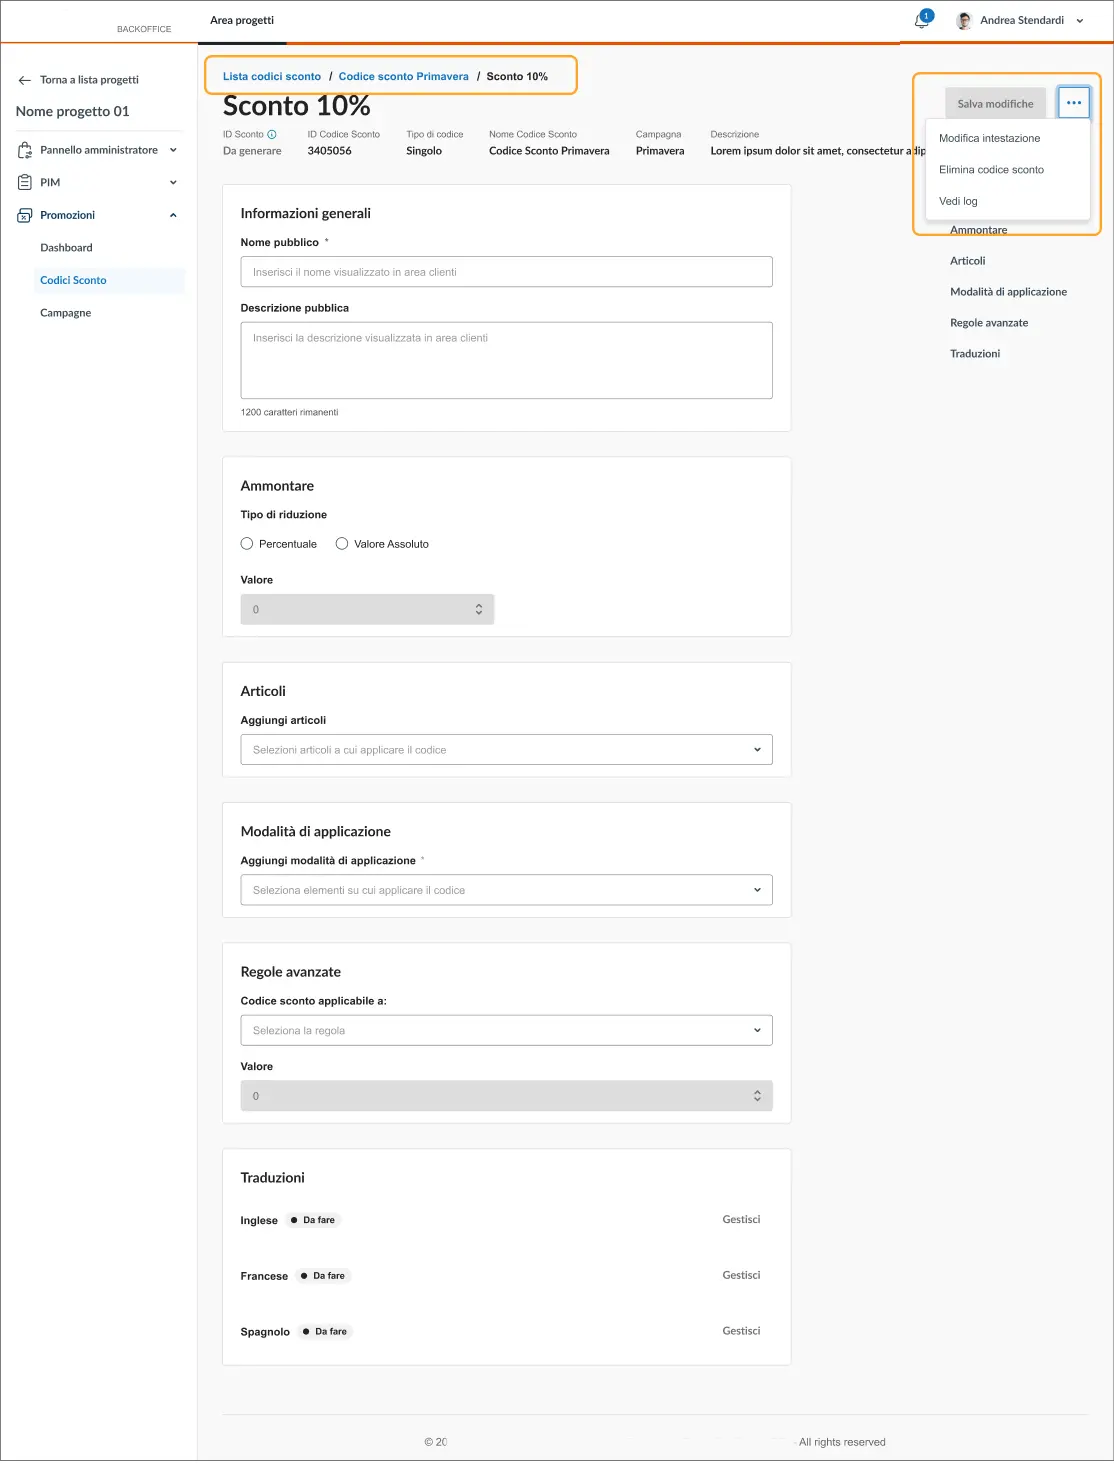Click the three-dots more actions button
Viewport: 1114px width, 1468px height.
(x=1073, y=103)
